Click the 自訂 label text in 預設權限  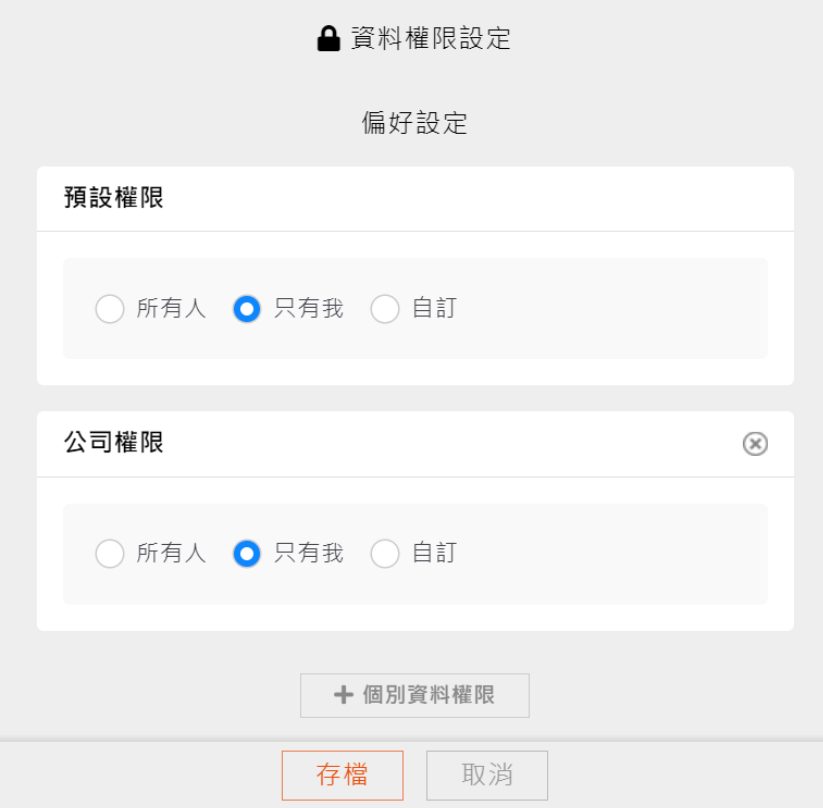point(434,309)
